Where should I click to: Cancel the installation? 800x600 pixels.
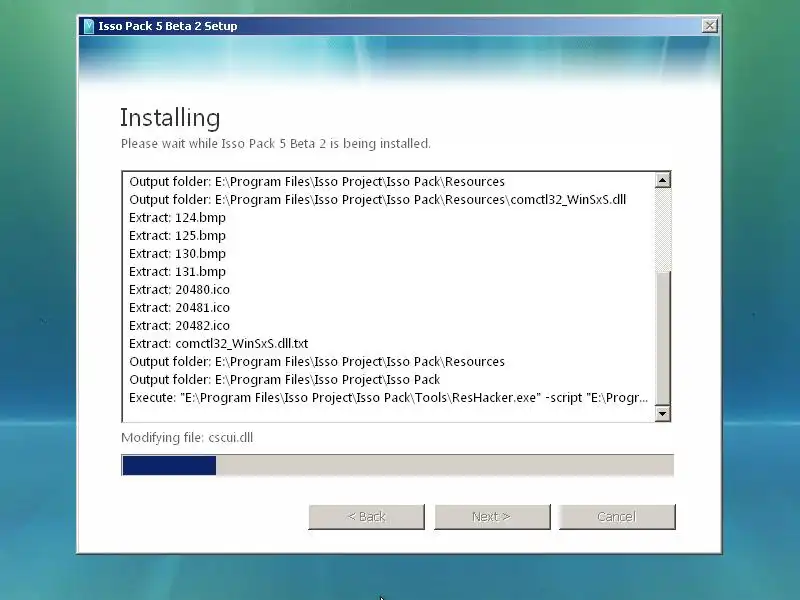(617, 517)
